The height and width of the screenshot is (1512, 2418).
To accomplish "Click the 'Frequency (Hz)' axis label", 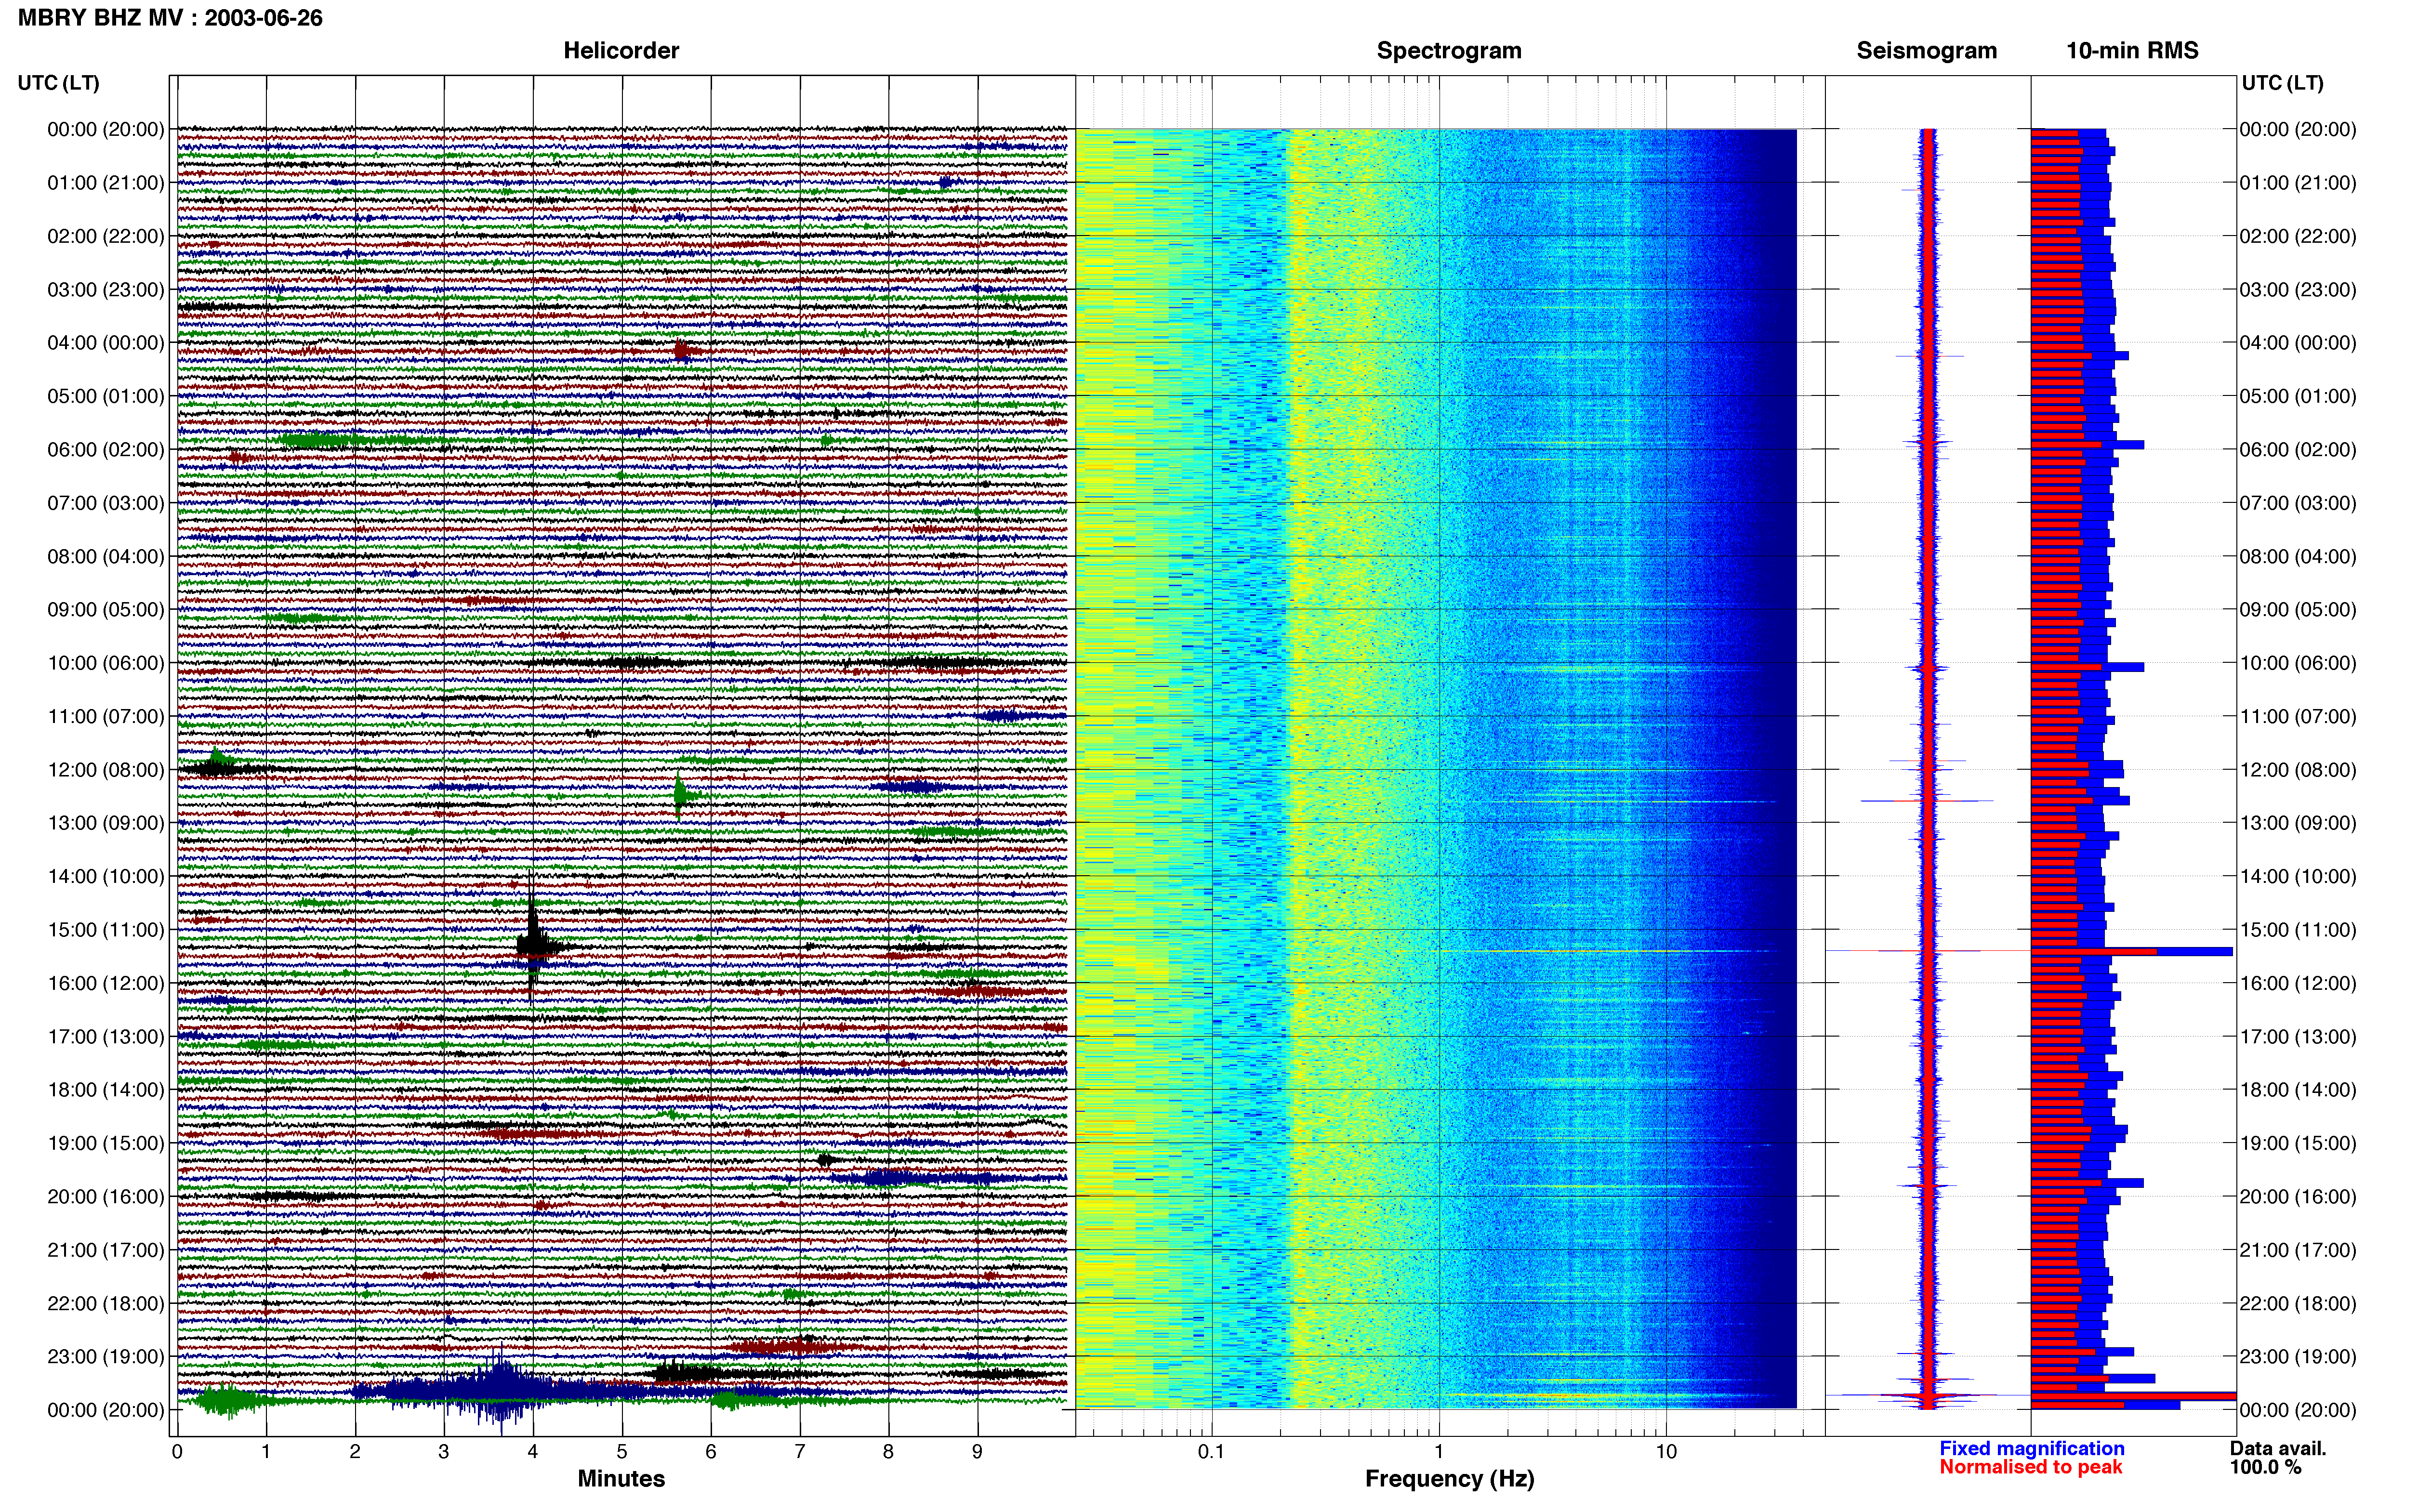I will pos(1449,1478).
